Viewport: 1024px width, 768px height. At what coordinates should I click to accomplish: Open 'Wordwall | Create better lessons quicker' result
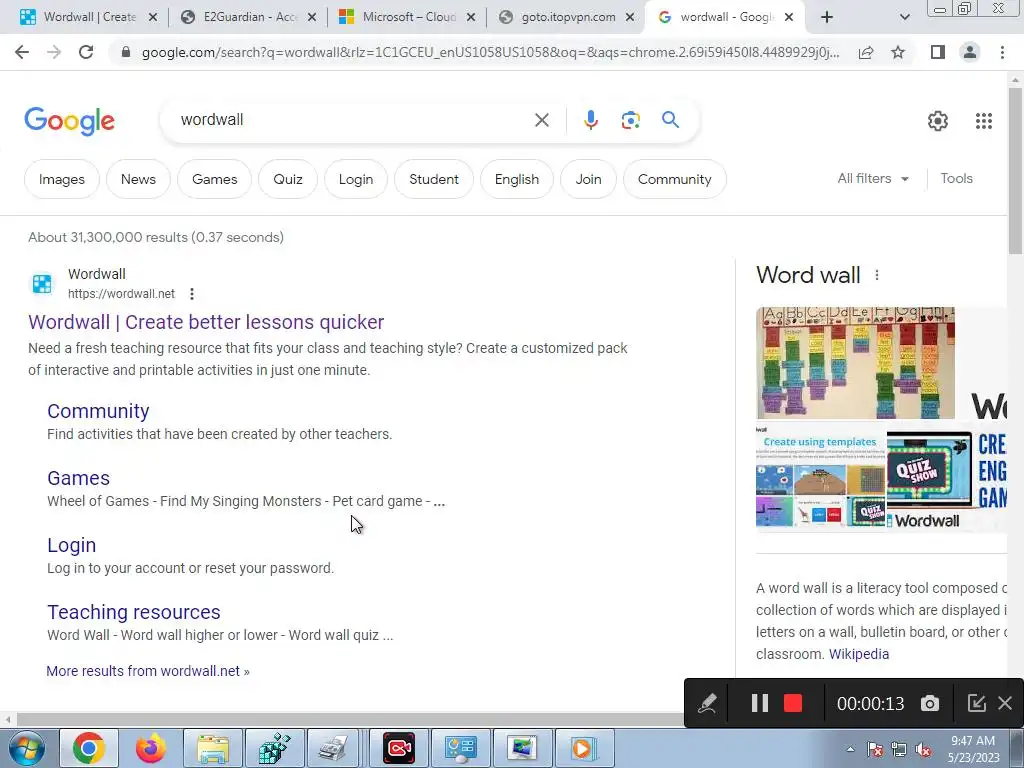pos(206,322)
